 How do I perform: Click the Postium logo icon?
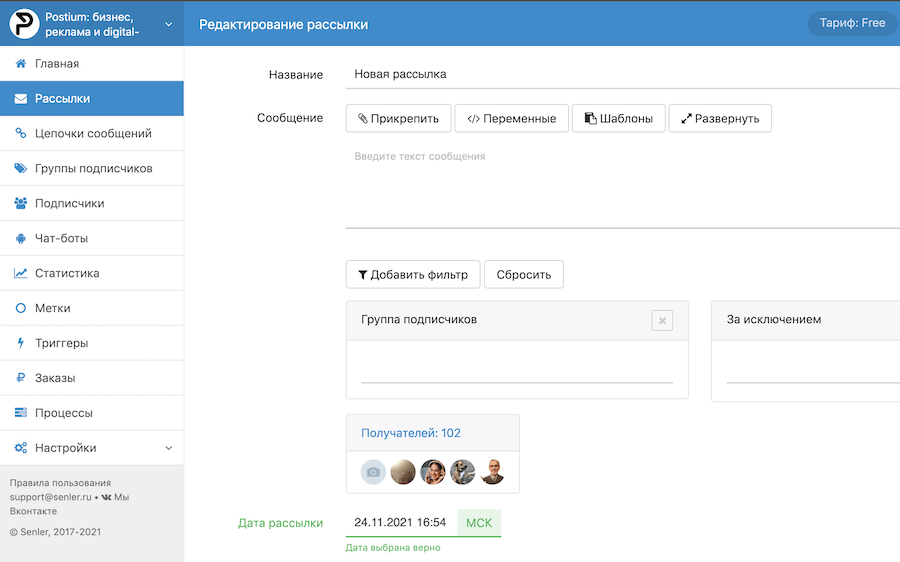pos(24,24)
